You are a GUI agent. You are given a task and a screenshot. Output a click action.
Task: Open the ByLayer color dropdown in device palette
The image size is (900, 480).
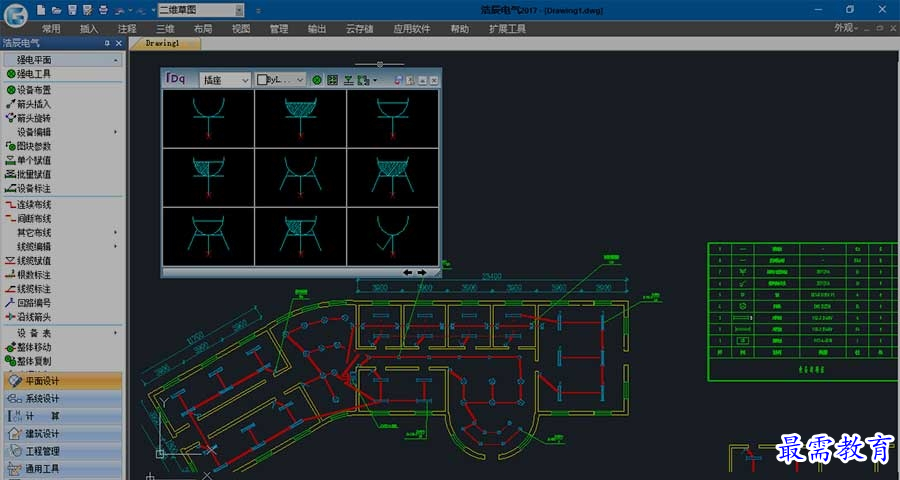pyautogui.click(x=280, y=80)
